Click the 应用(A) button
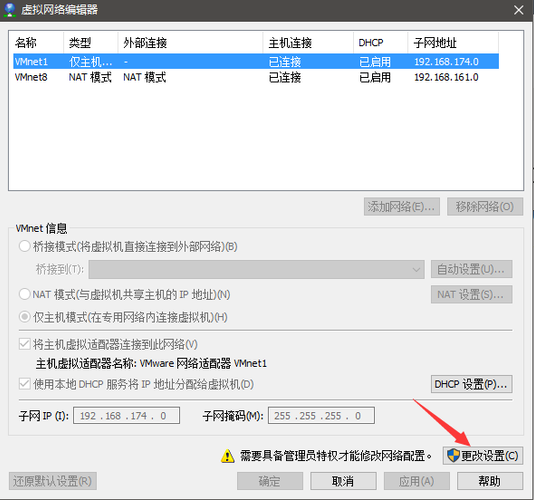534x500 pixels. point(417,481)
